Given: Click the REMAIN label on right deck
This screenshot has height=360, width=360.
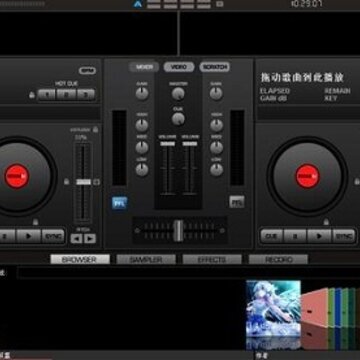Looking at the screenshot, I should tap(337, 91).
